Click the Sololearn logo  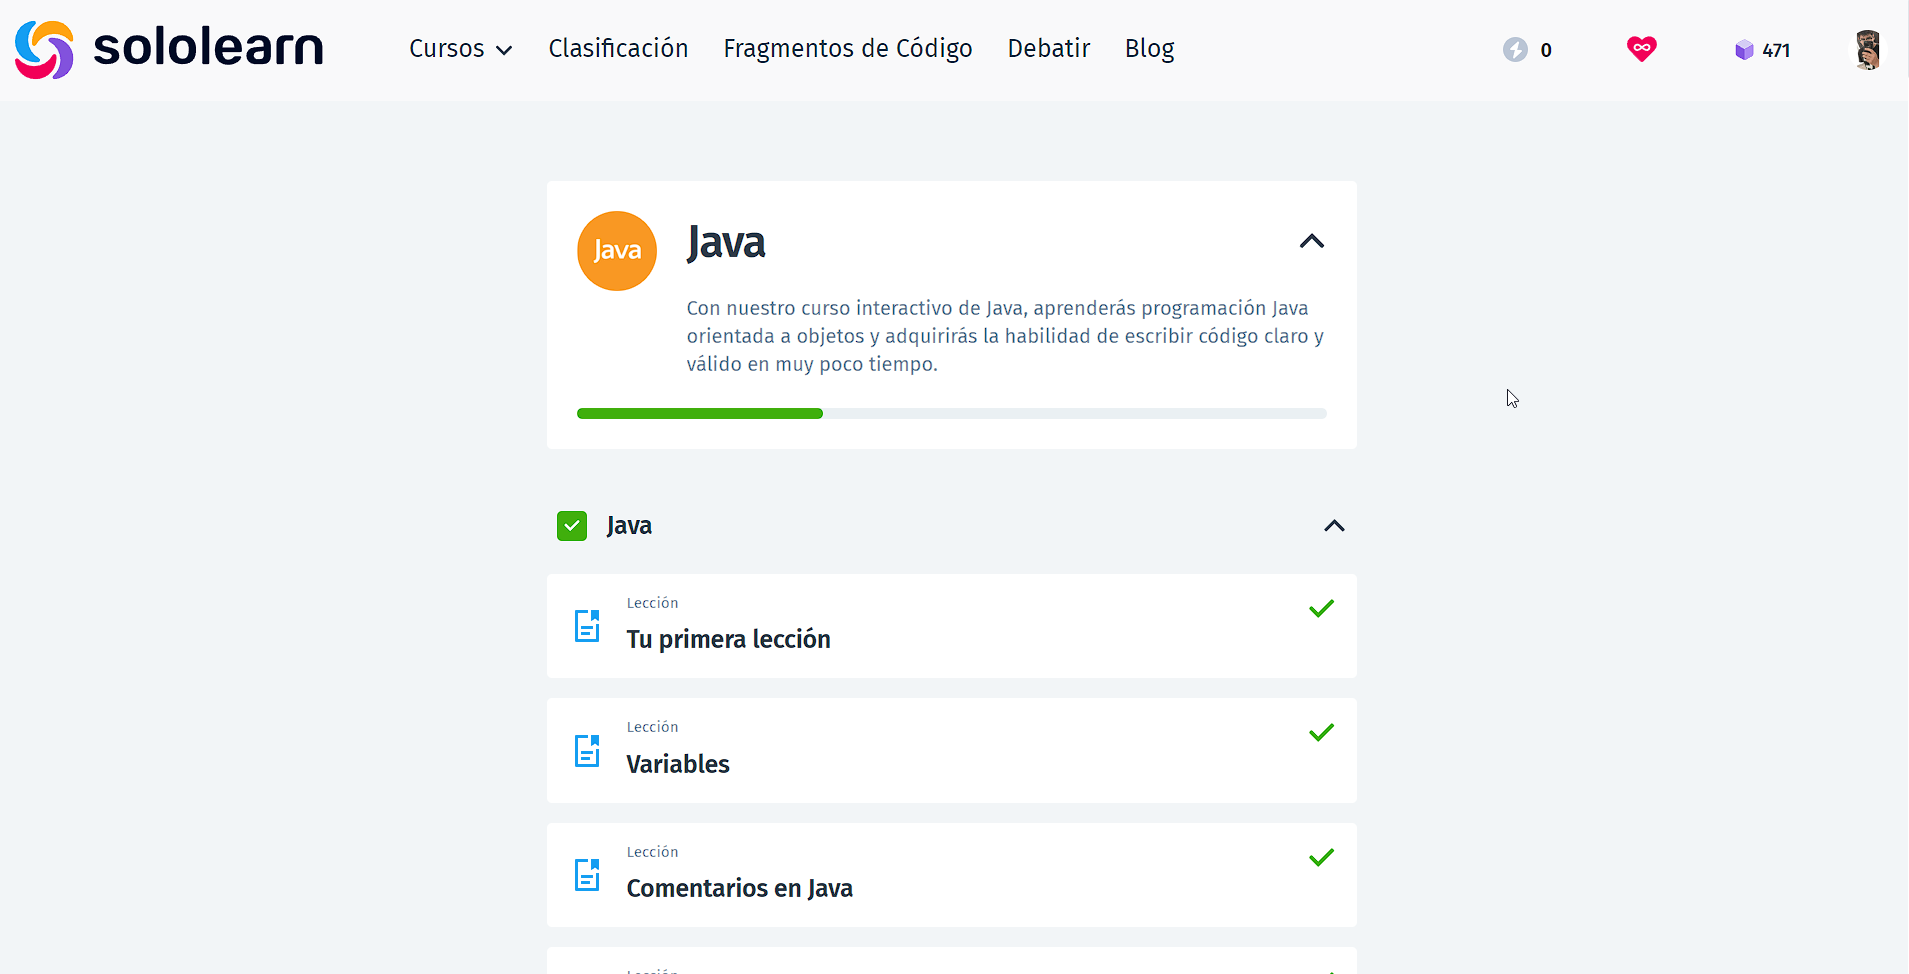pos(169,49)
